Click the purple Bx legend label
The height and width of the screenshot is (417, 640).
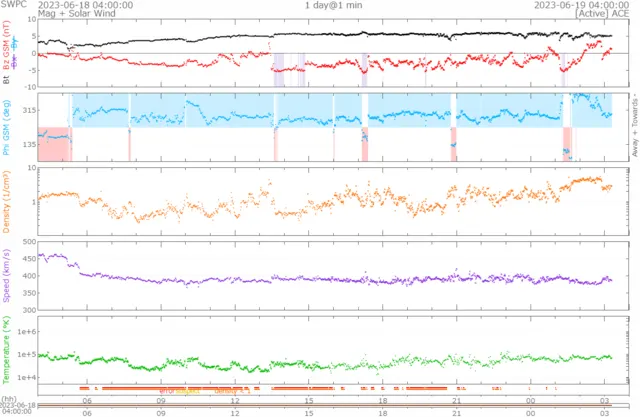click(15, 62)
